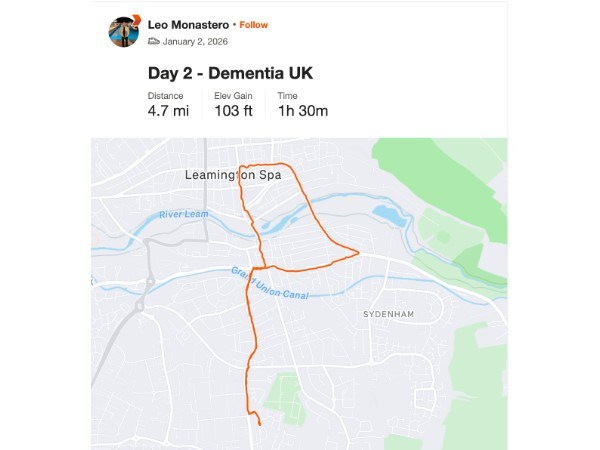Follow Leo Monastero
This screenshot has width=600, height=450.
[253, 24]
